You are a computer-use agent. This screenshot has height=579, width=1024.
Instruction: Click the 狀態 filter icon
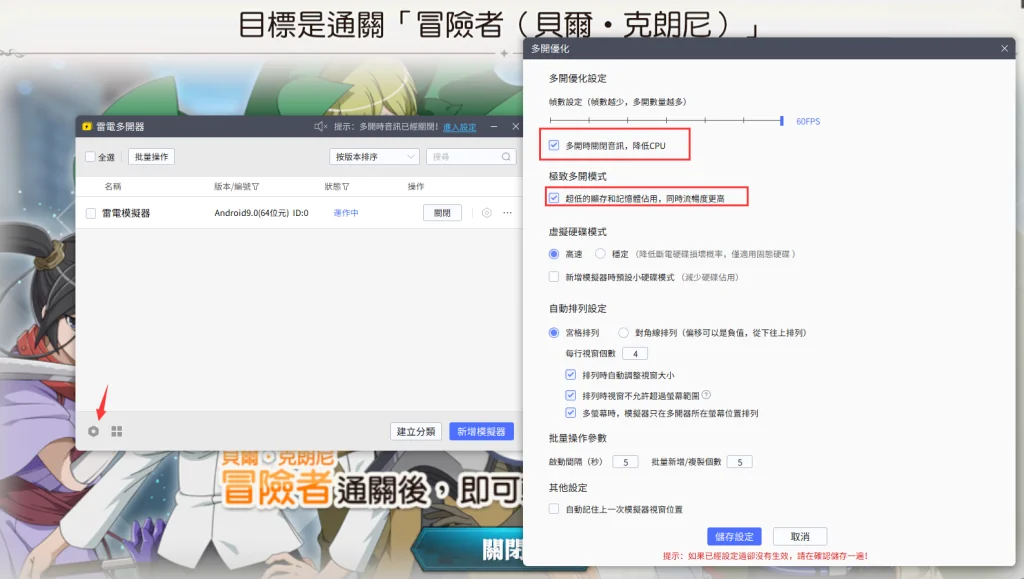click(x=345, y=187)
